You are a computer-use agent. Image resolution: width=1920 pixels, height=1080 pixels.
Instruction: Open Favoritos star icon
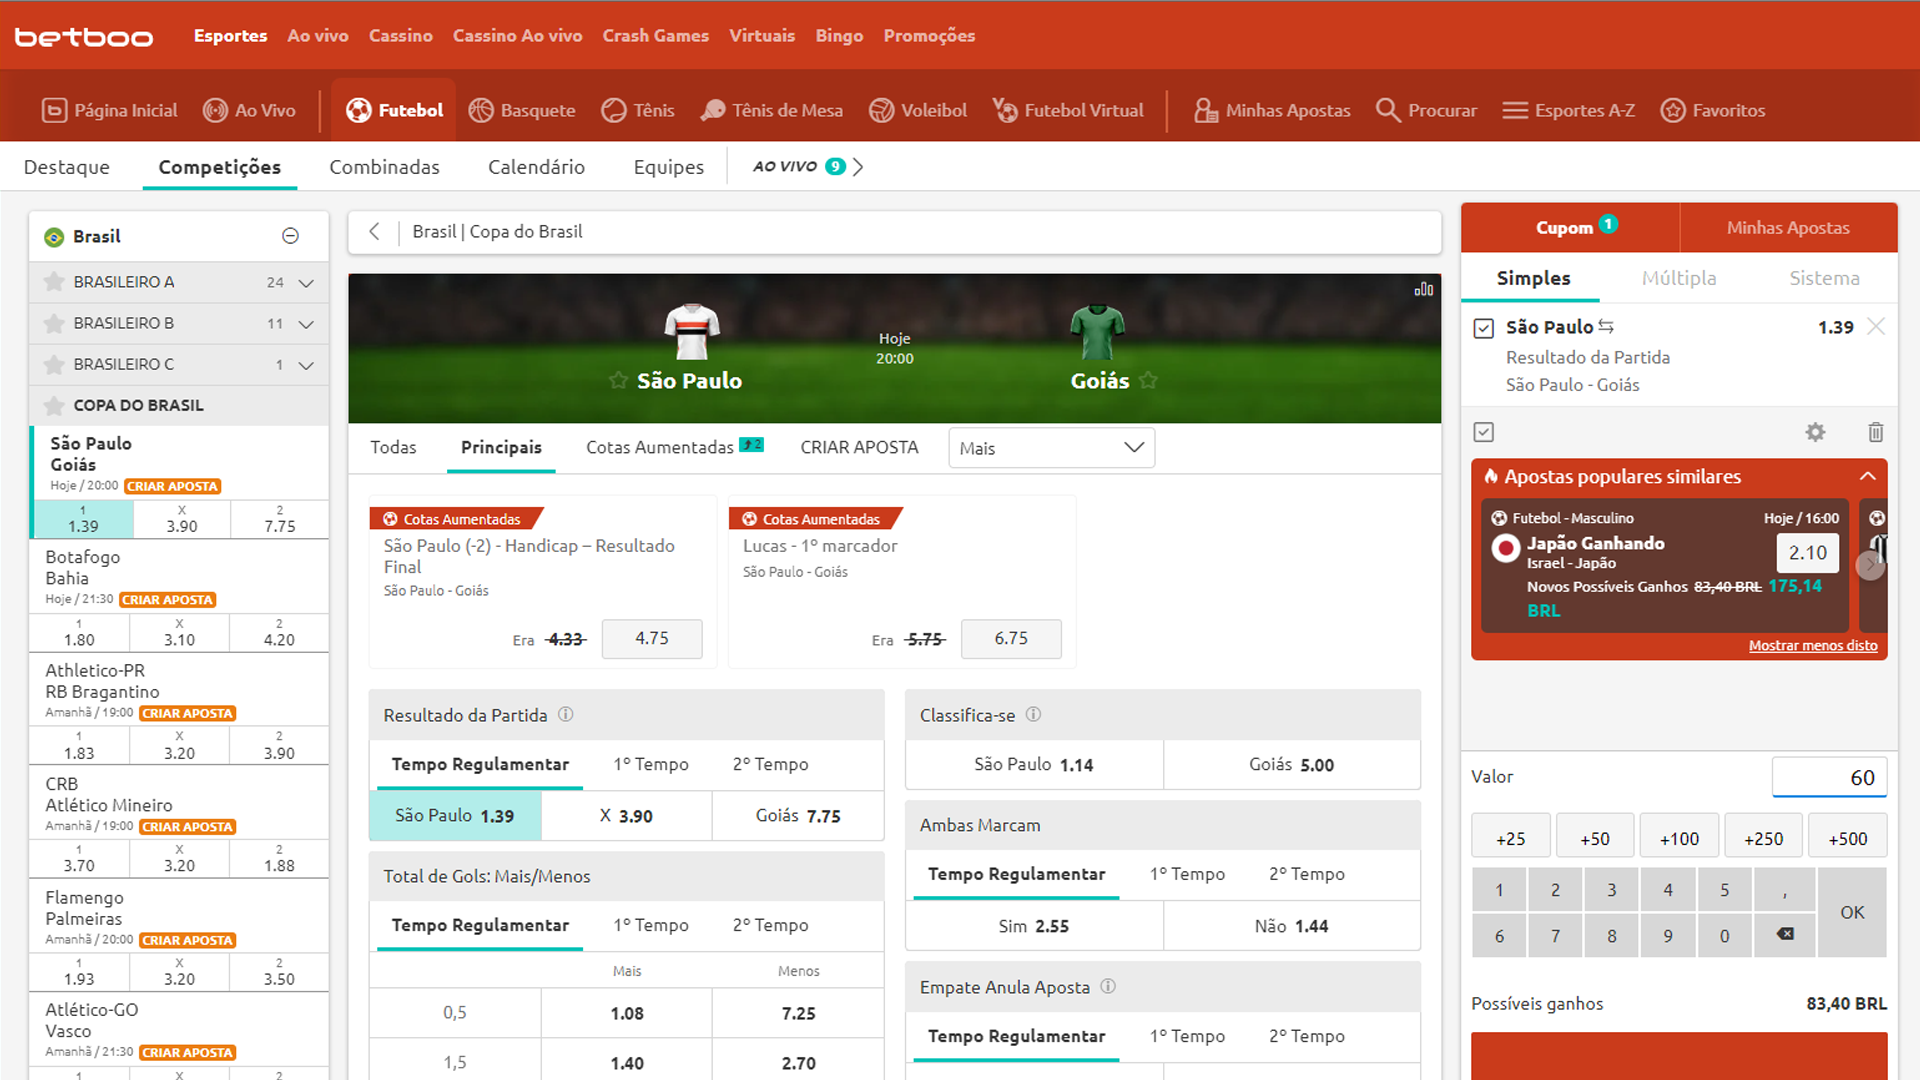(1673, 110)
